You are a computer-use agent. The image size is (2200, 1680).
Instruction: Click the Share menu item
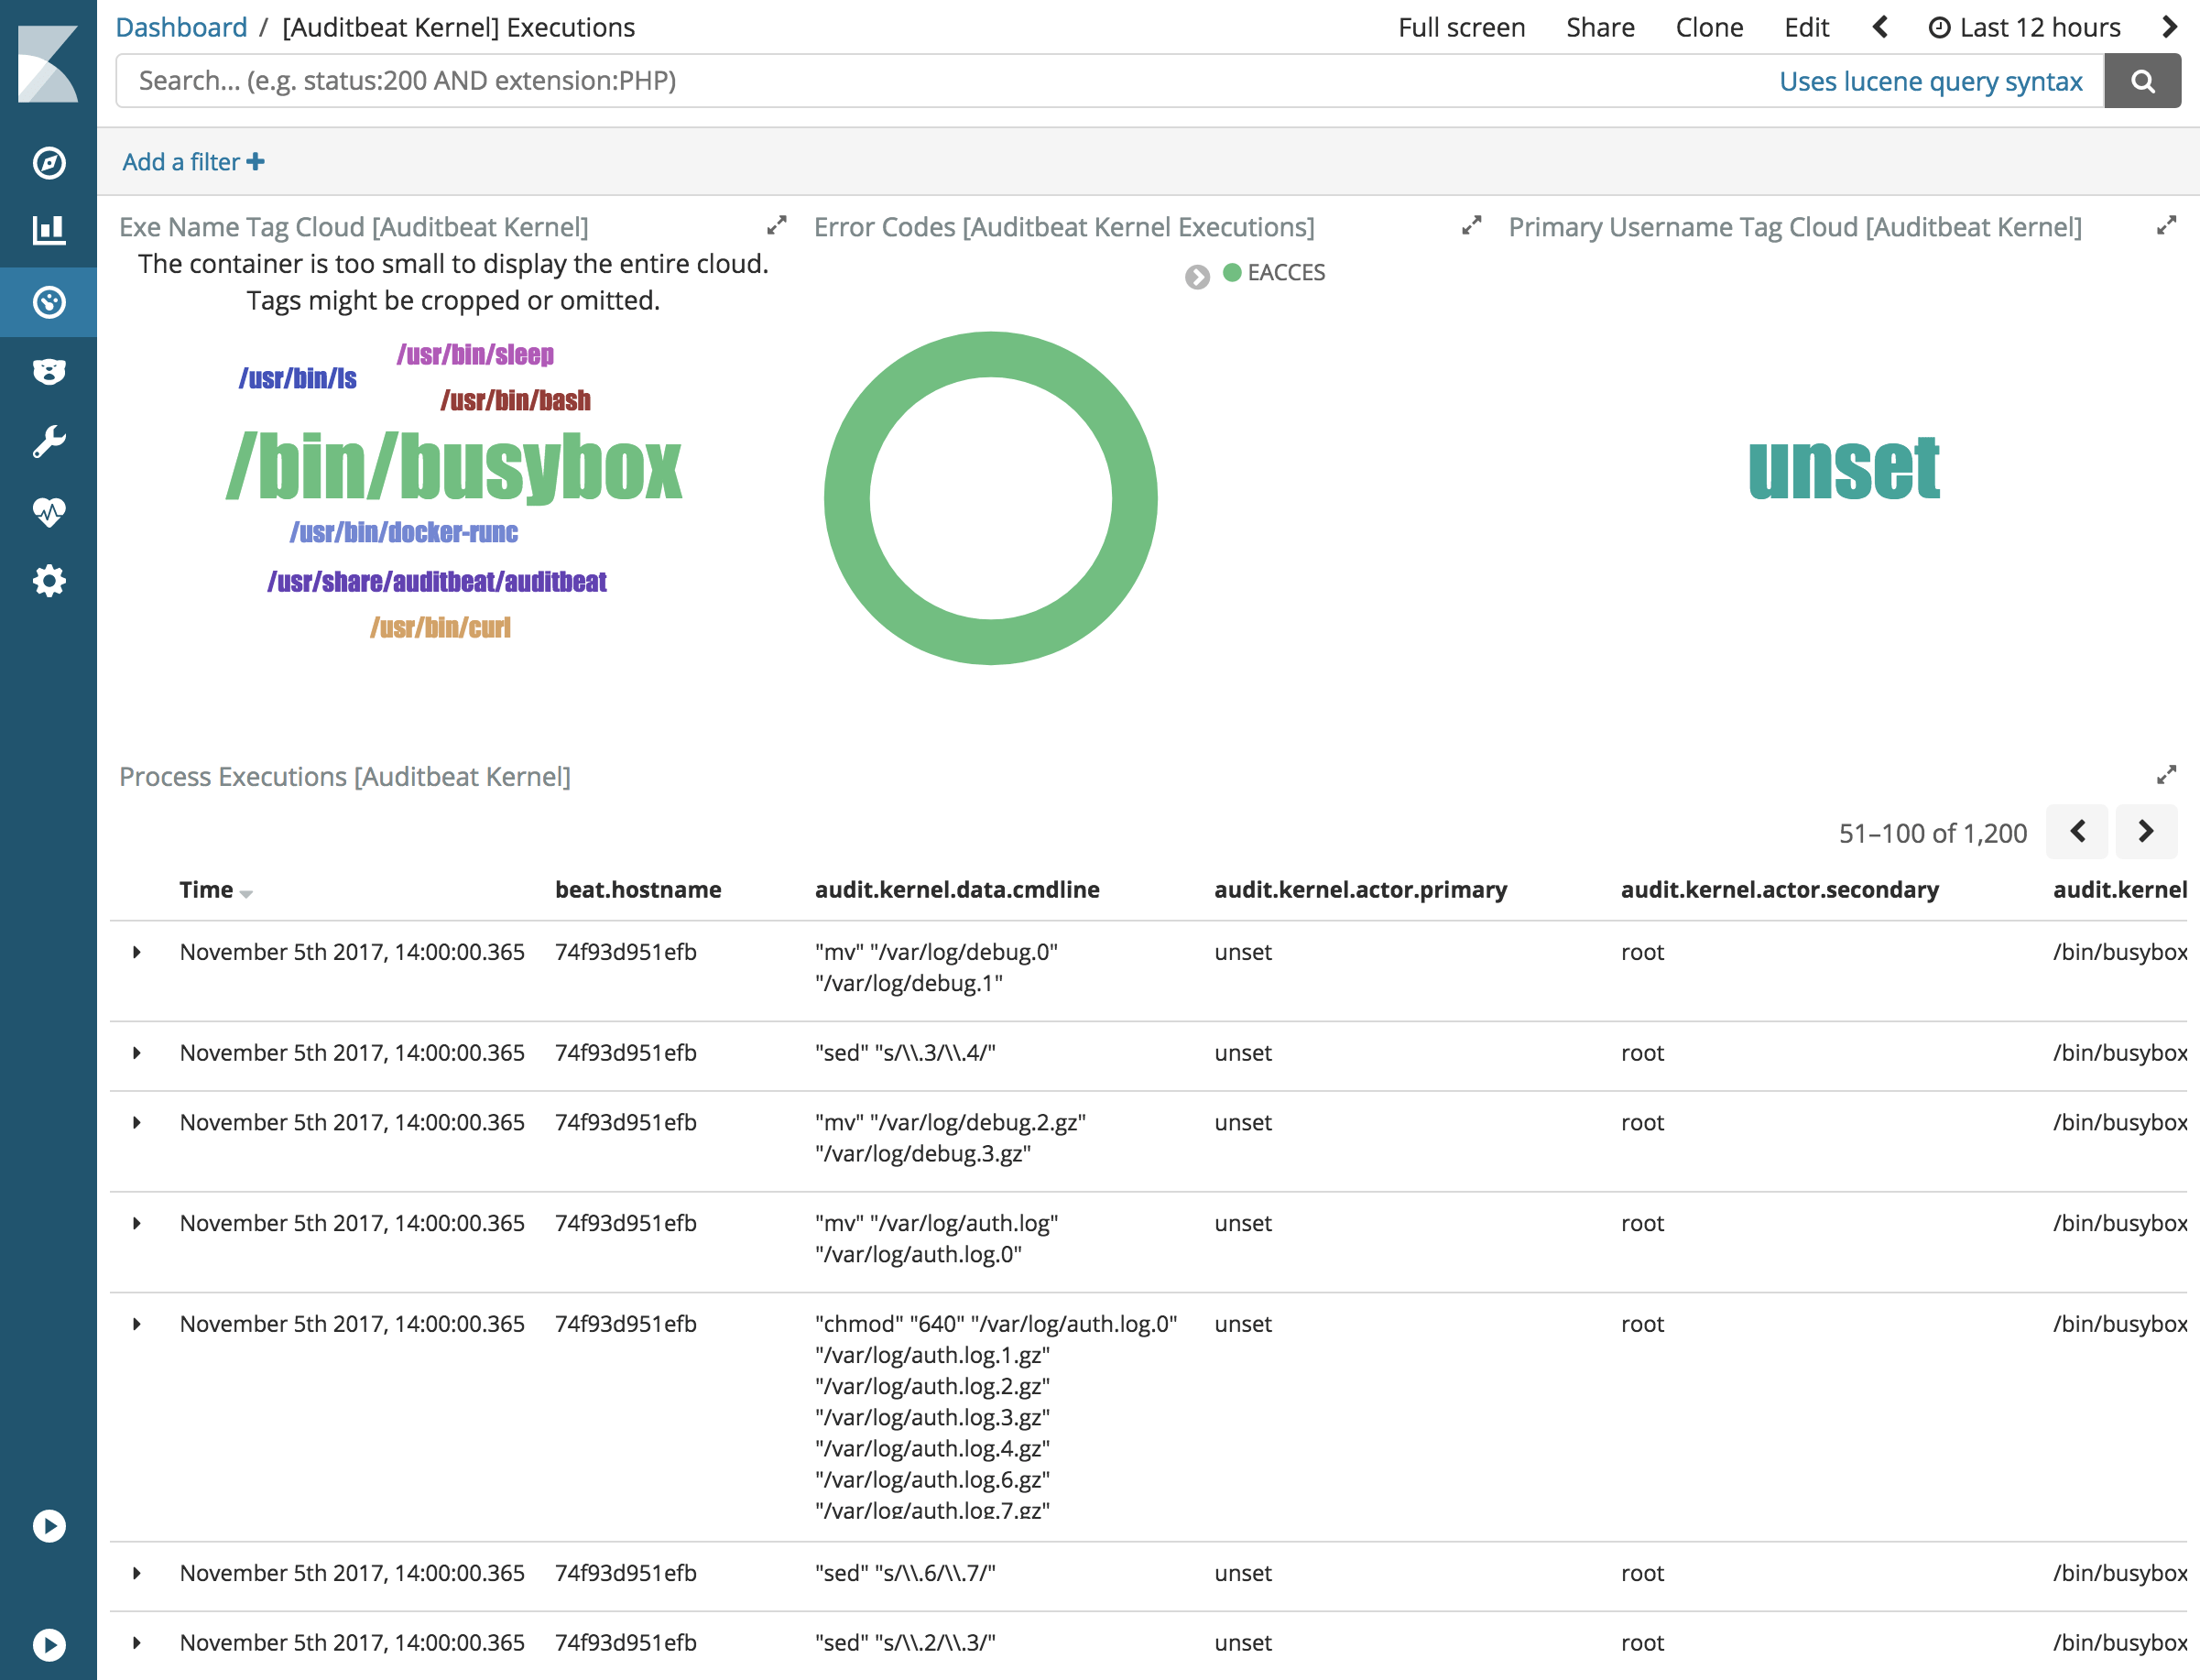coord(1599,27)
